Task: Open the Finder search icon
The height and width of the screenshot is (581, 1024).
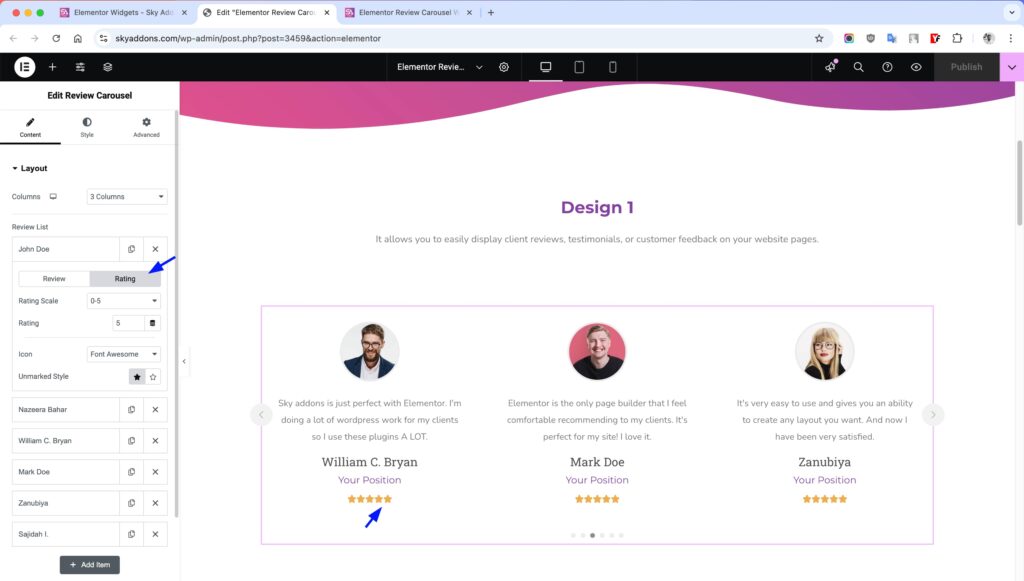Action: pos(858,67)
